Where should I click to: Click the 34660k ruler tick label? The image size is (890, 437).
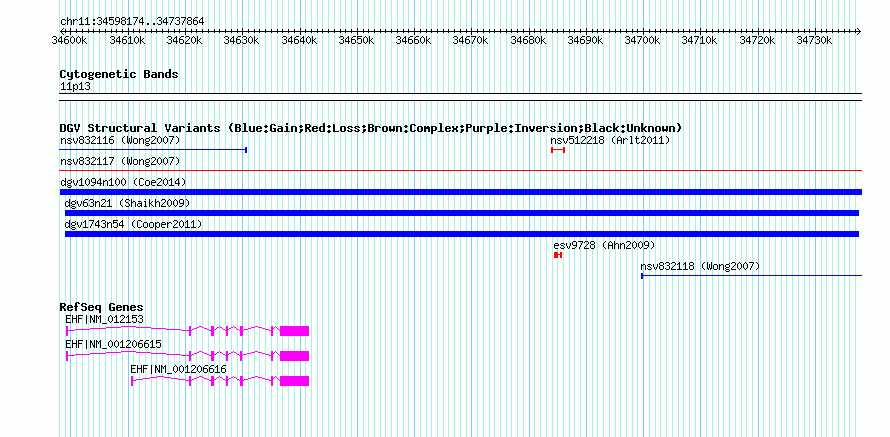coord(414,40)
